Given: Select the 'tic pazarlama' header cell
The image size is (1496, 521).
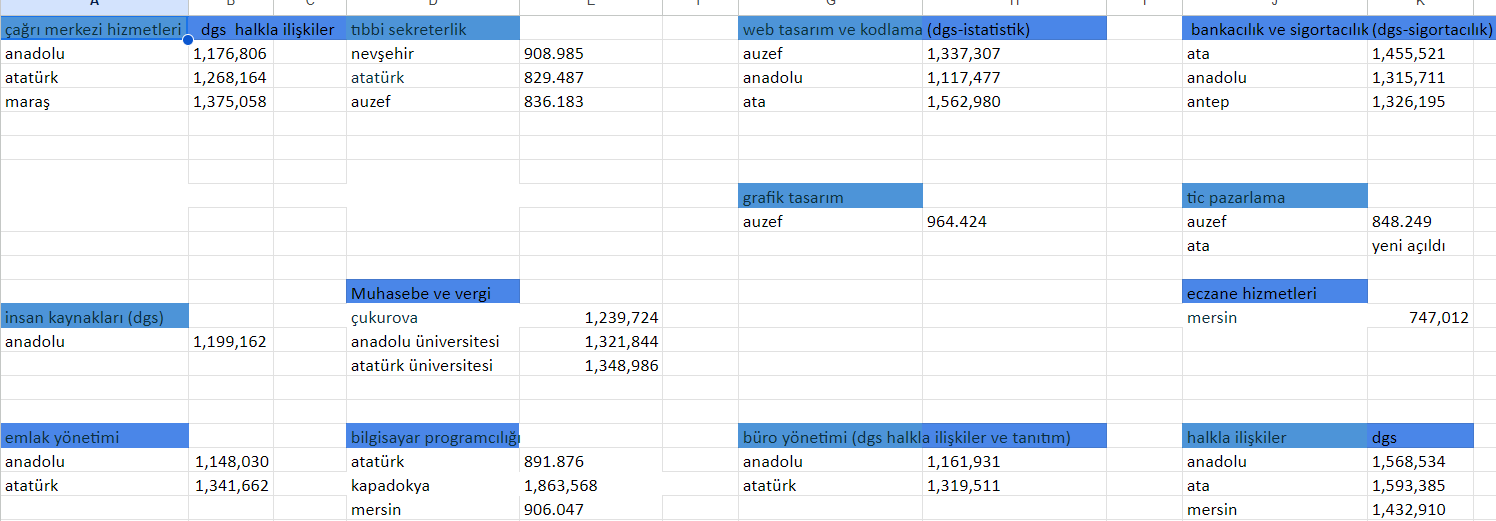Looking at the screenshot, I should point(1274,197).
